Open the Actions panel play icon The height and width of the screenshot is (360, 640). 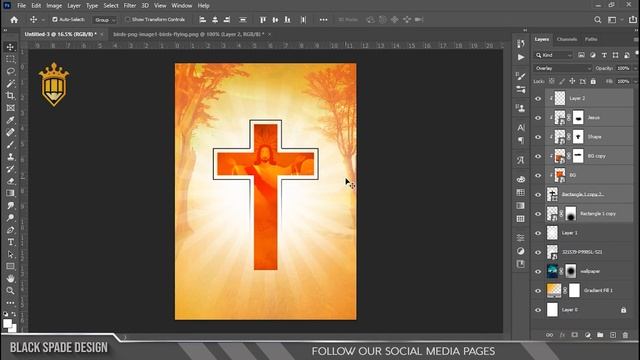(x=521, y=58)
